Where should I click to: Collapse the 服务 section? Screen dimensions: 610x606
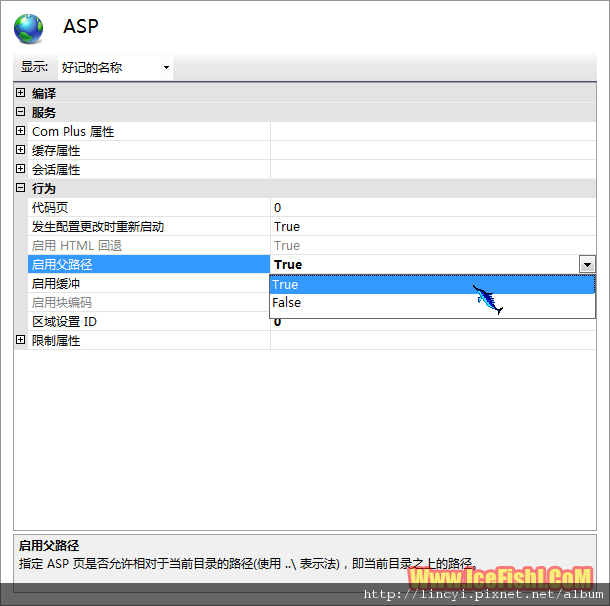click(x=21, y=112)
